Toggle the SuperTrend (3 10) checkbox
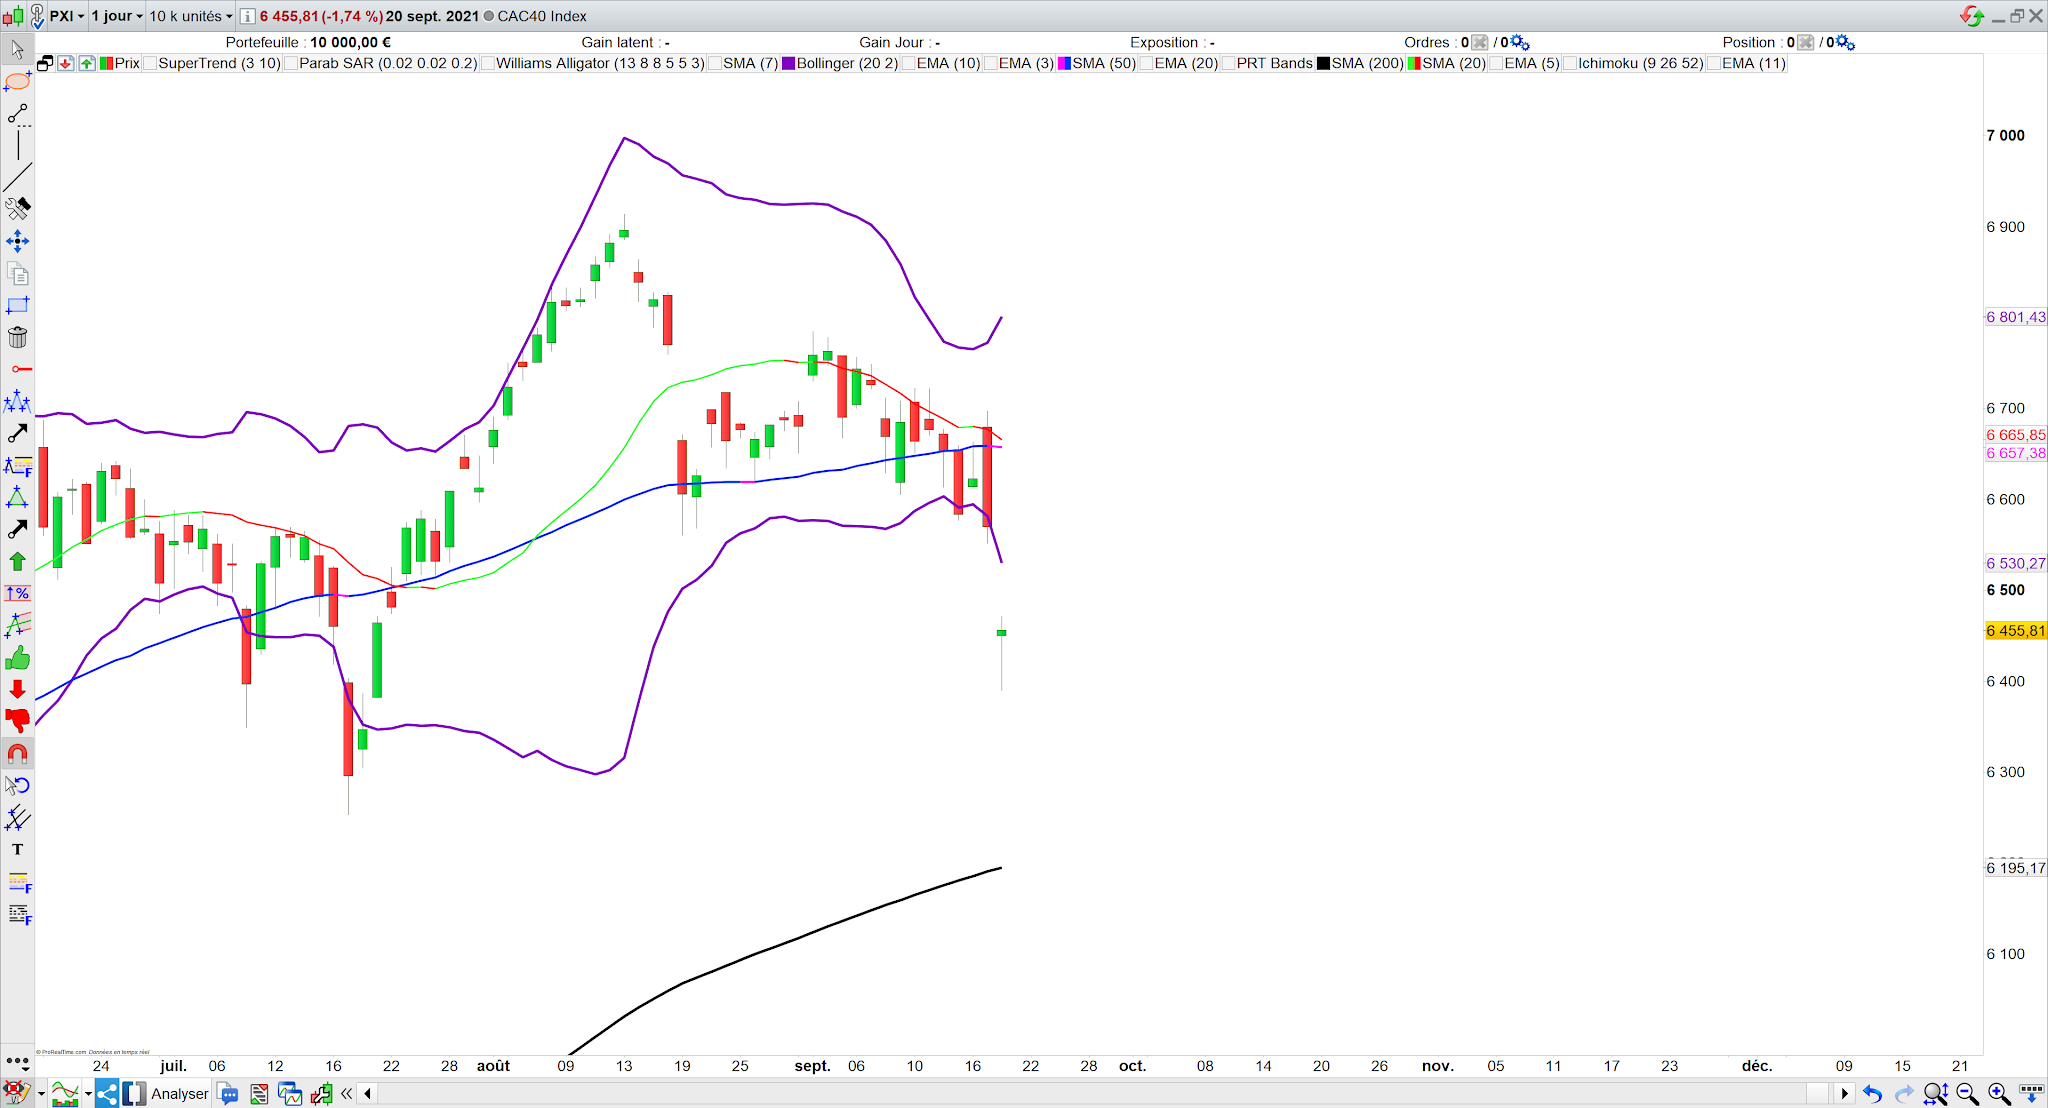The image size is (2048, 1108). click(x=150, y=63)
